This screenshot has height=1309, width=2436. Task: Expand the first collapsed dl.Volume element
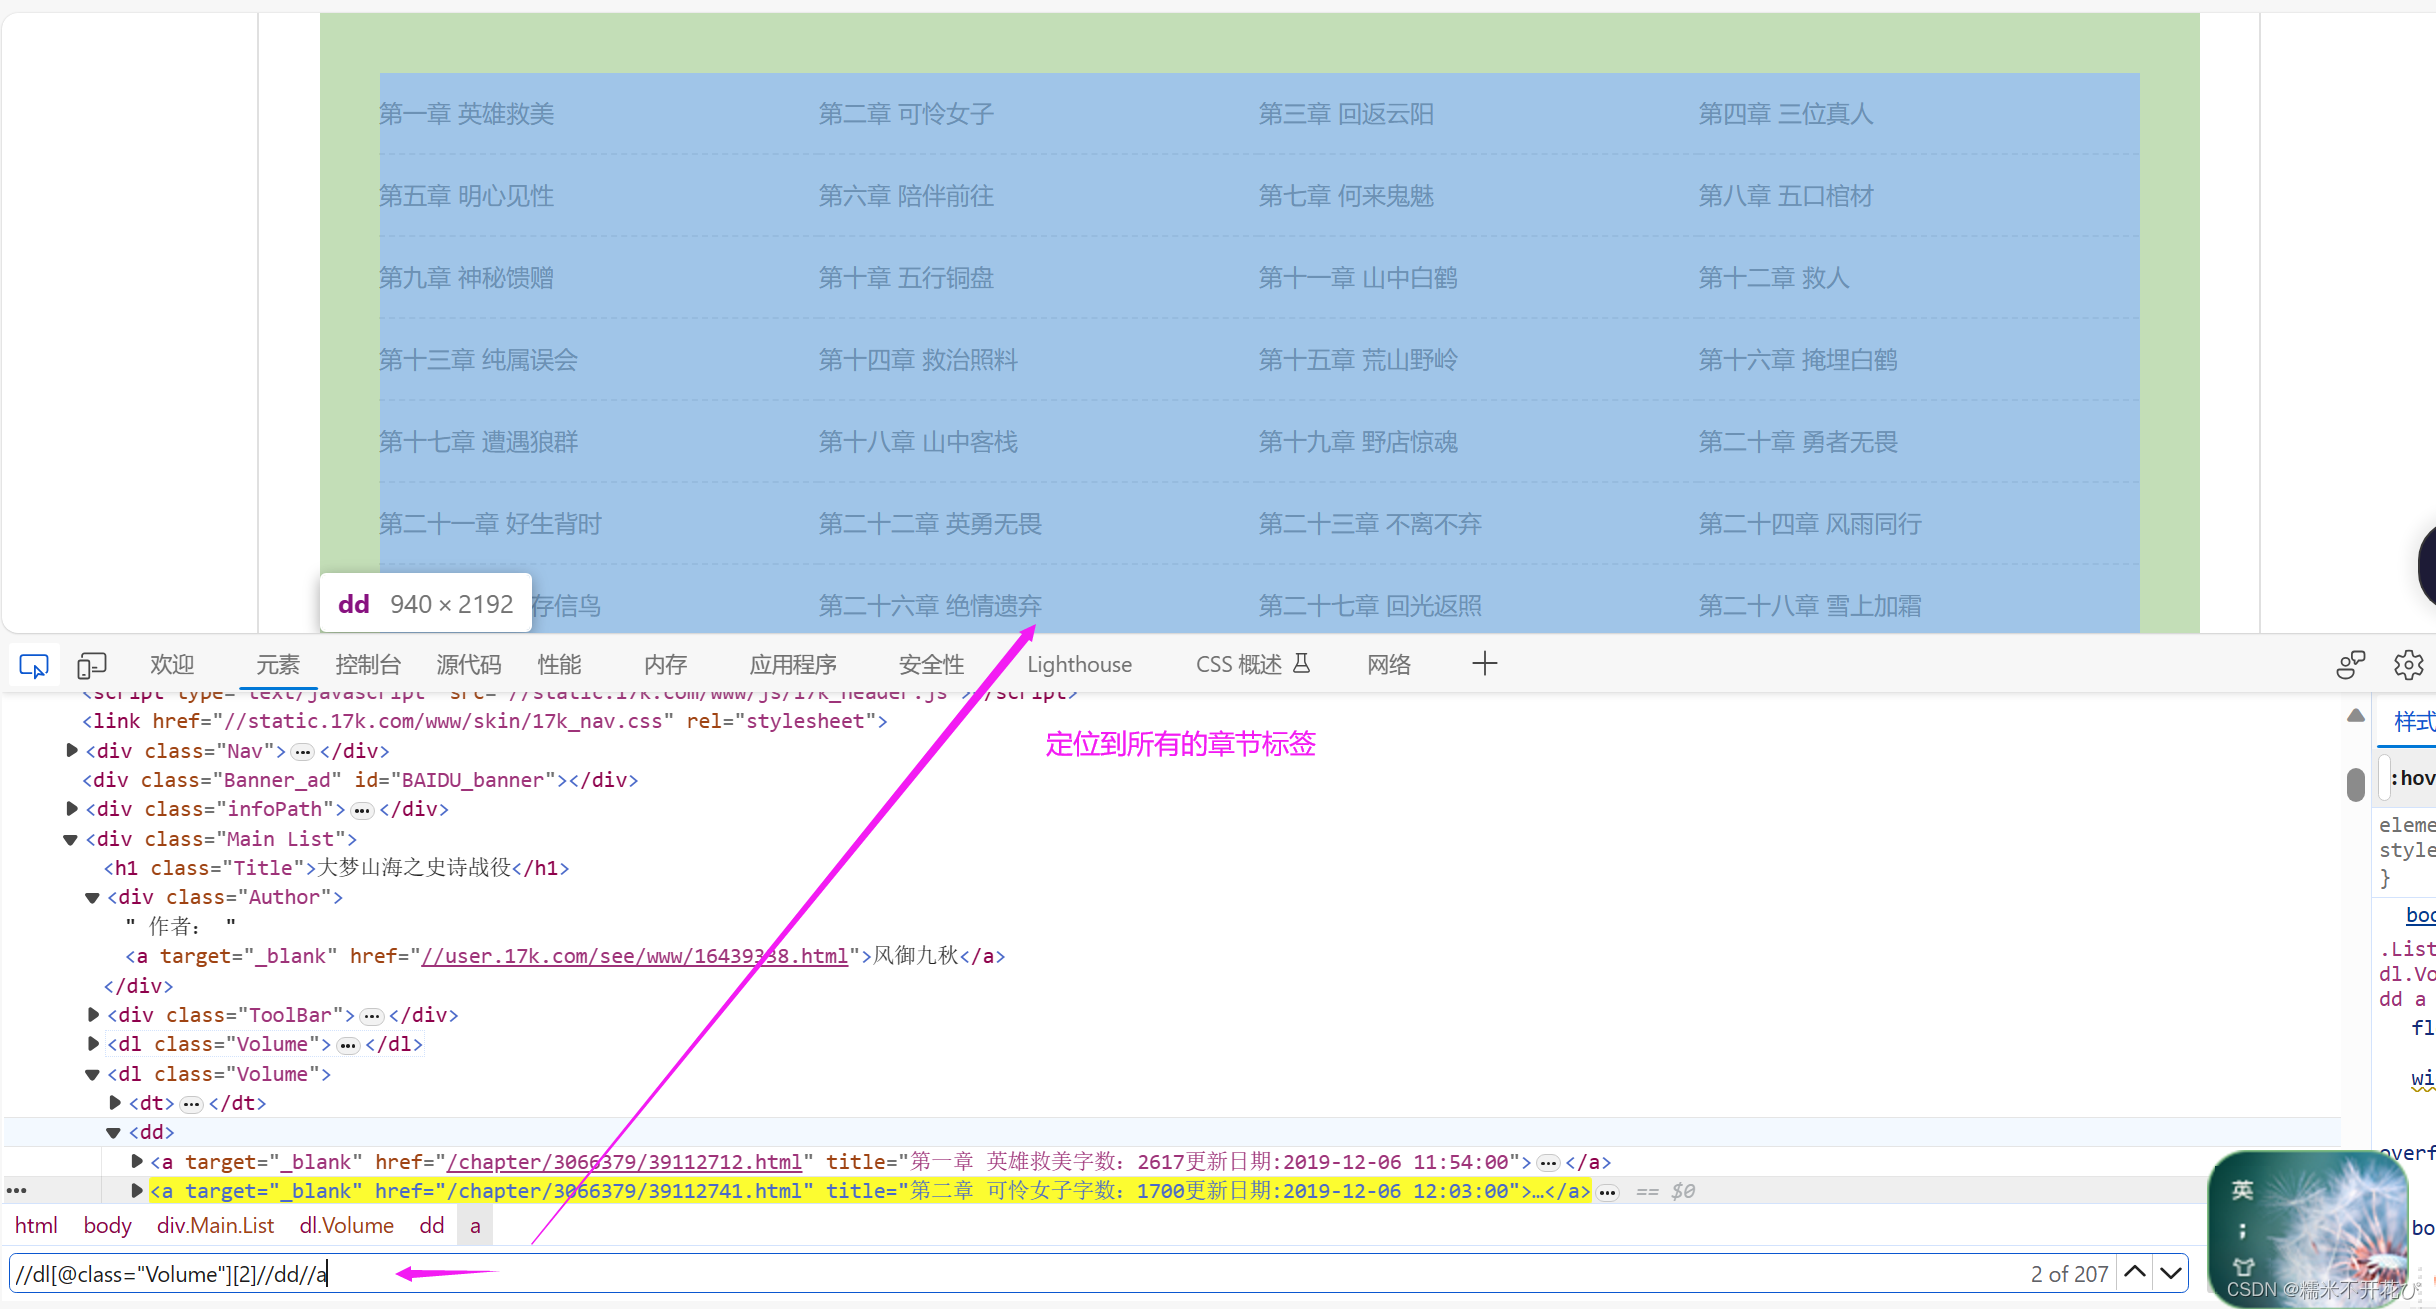(92, 1044)
